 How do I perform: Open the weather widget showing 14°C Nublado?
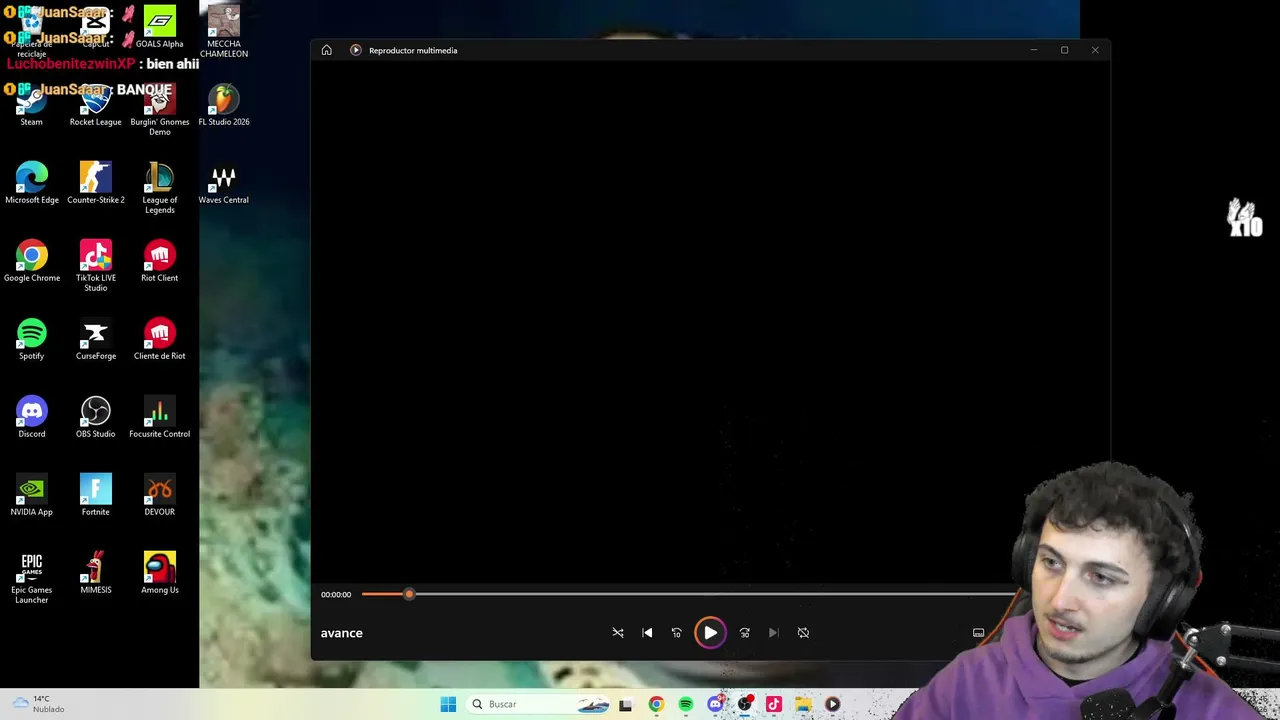[40, 704]
